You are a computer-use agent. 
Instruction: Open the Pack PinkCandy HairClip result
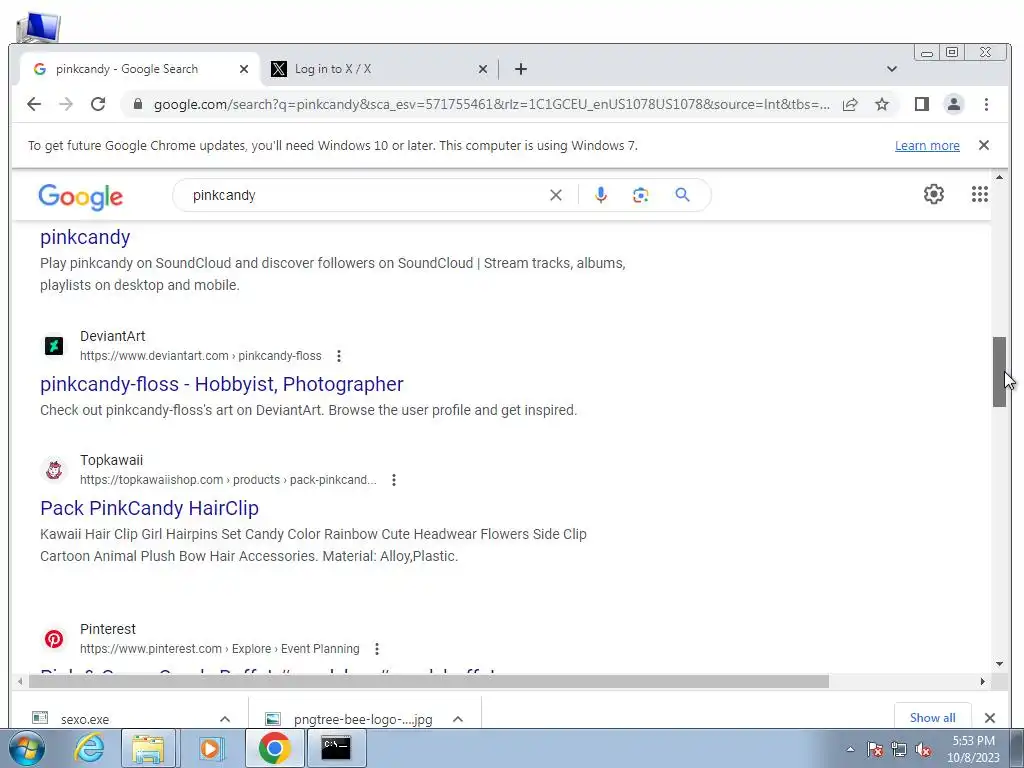pos(149,508)
